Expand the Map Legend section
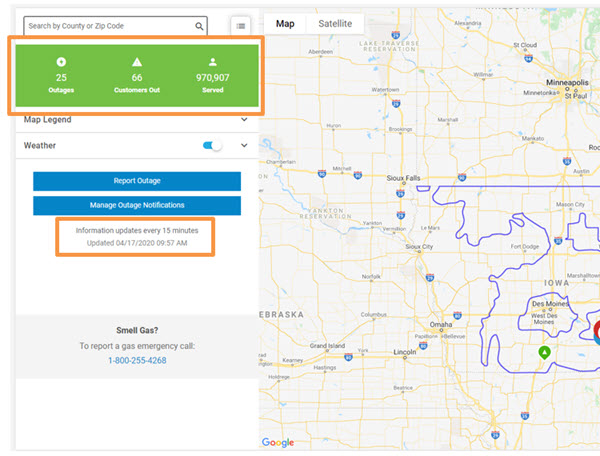600x456 pixels. point(244,119)
